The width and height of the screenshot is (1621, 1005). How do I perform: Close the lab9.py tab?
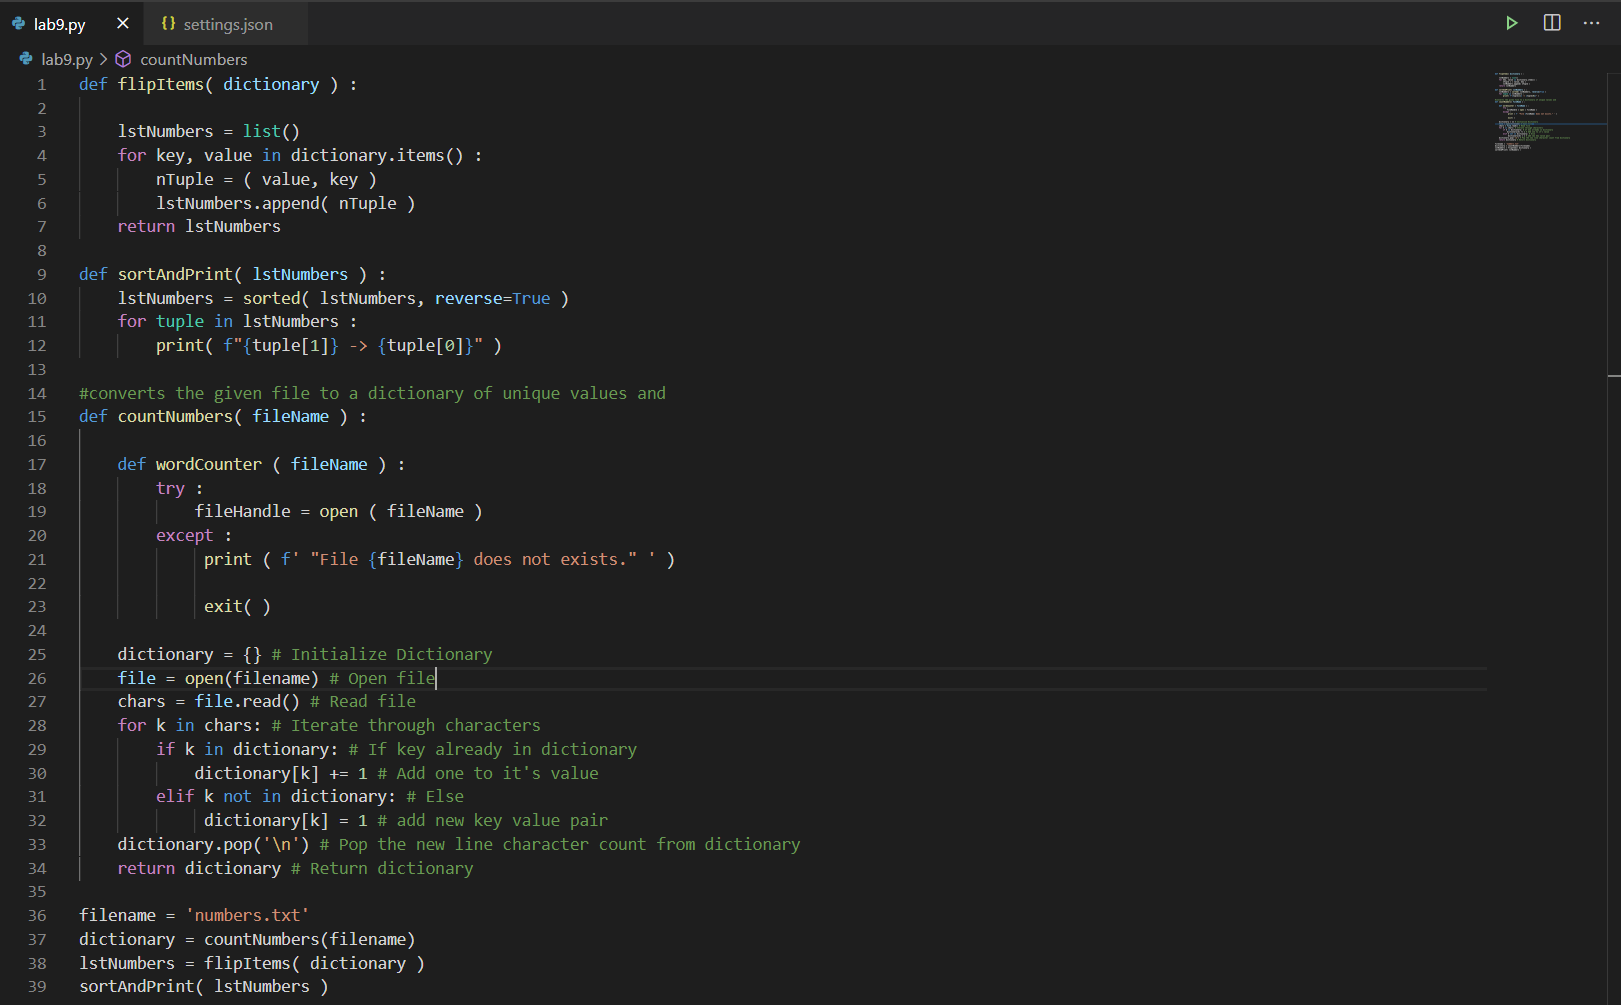123,23
